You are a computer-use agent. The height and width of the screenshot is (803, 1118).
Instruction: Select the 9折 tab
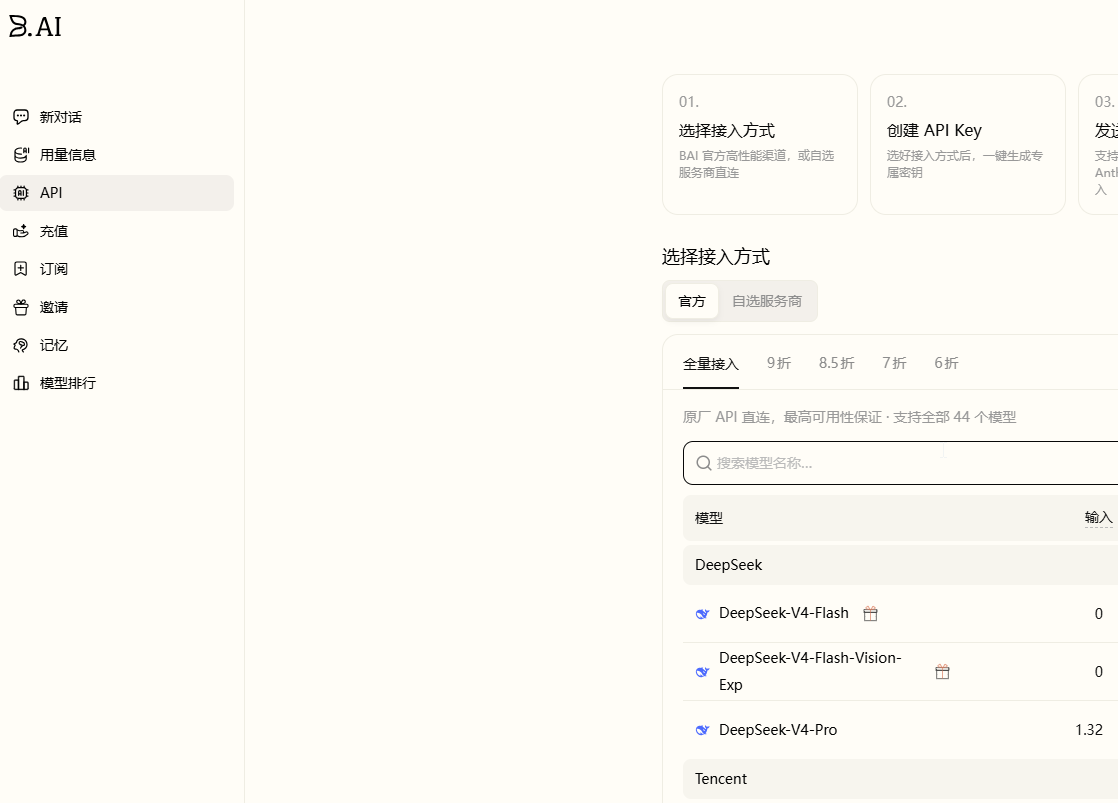[779, 363]
